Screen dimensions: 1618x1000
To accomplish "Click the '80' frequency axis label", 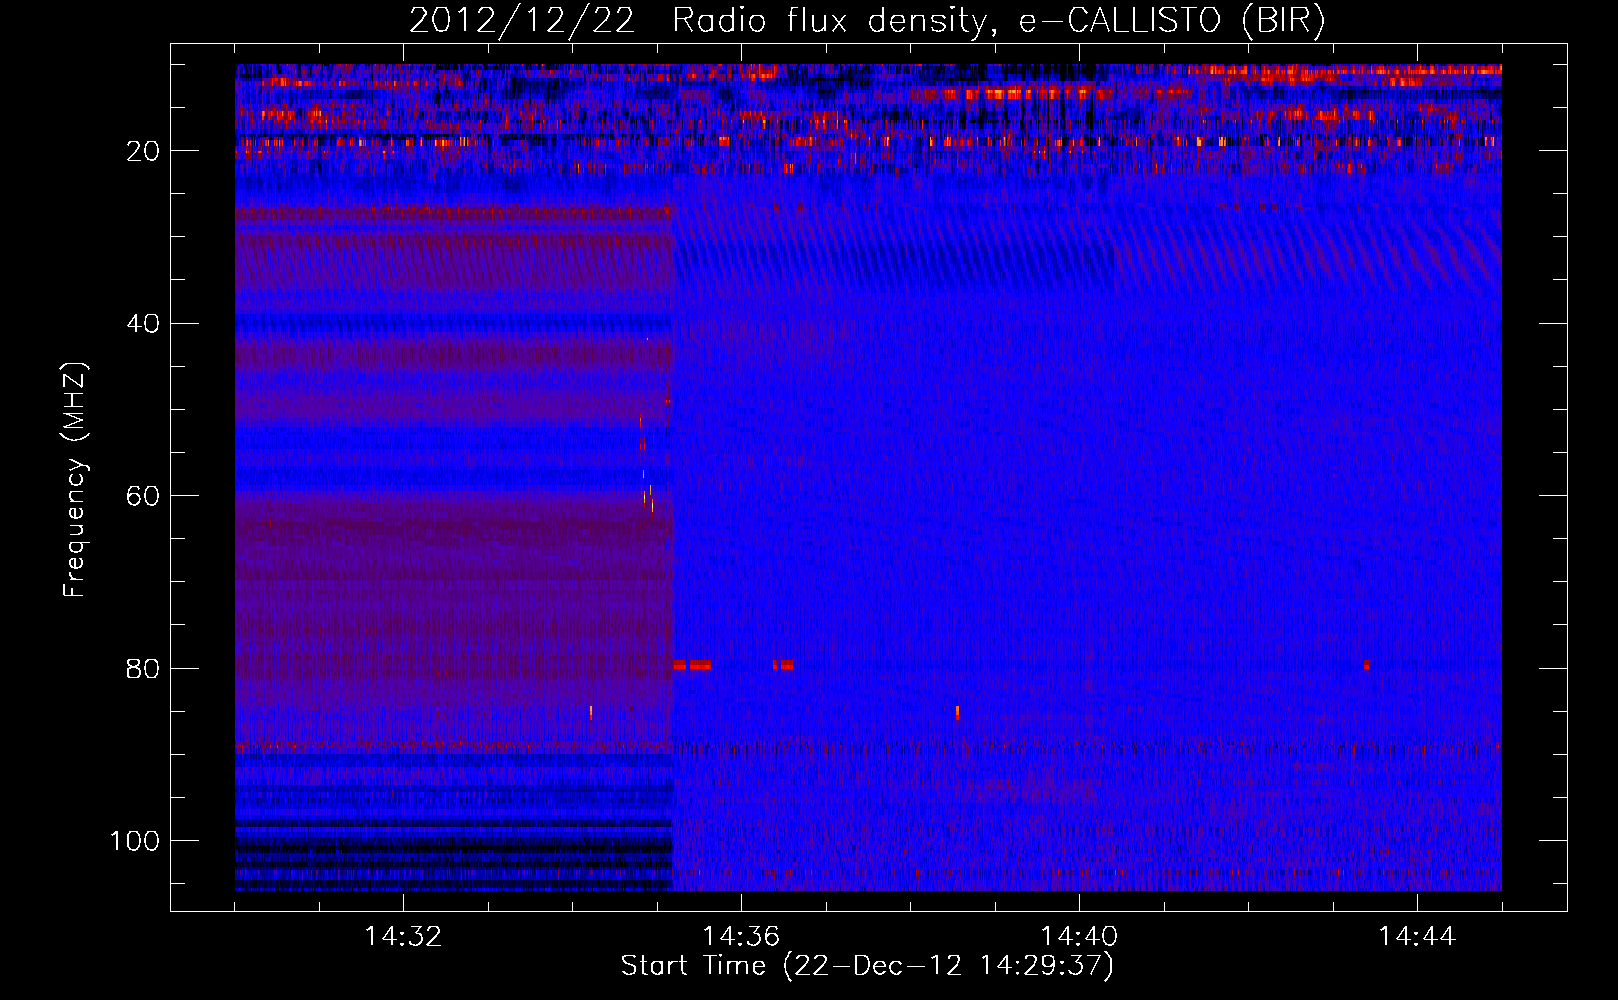I will [144, 669].
